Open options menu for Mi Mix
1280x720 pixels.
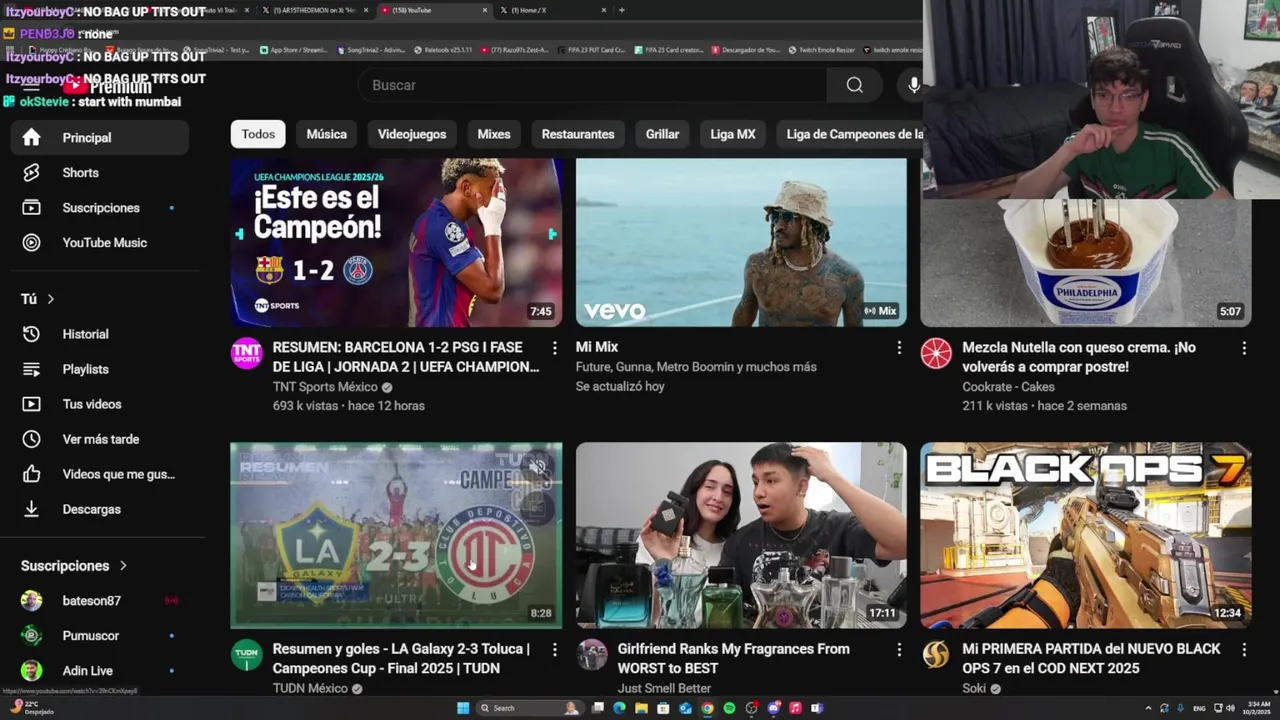tap(898, 348)
